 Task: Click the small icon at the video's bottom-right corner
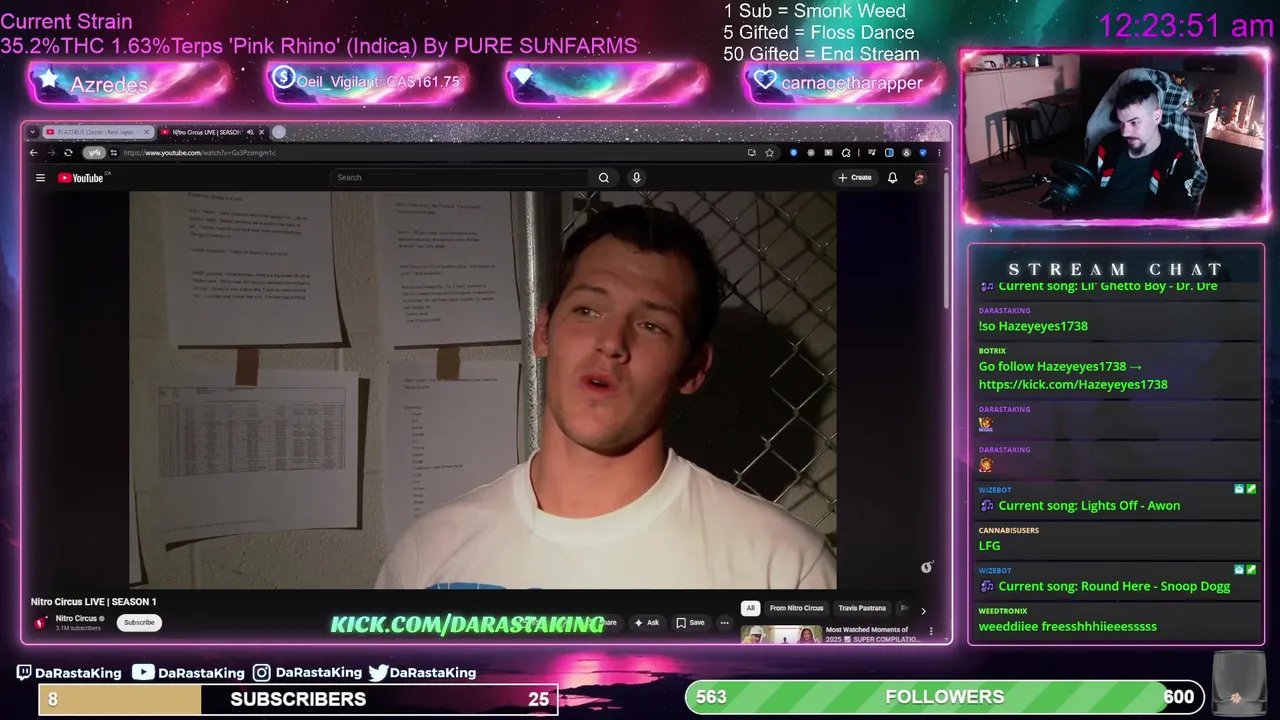click(x=926, y=567)
